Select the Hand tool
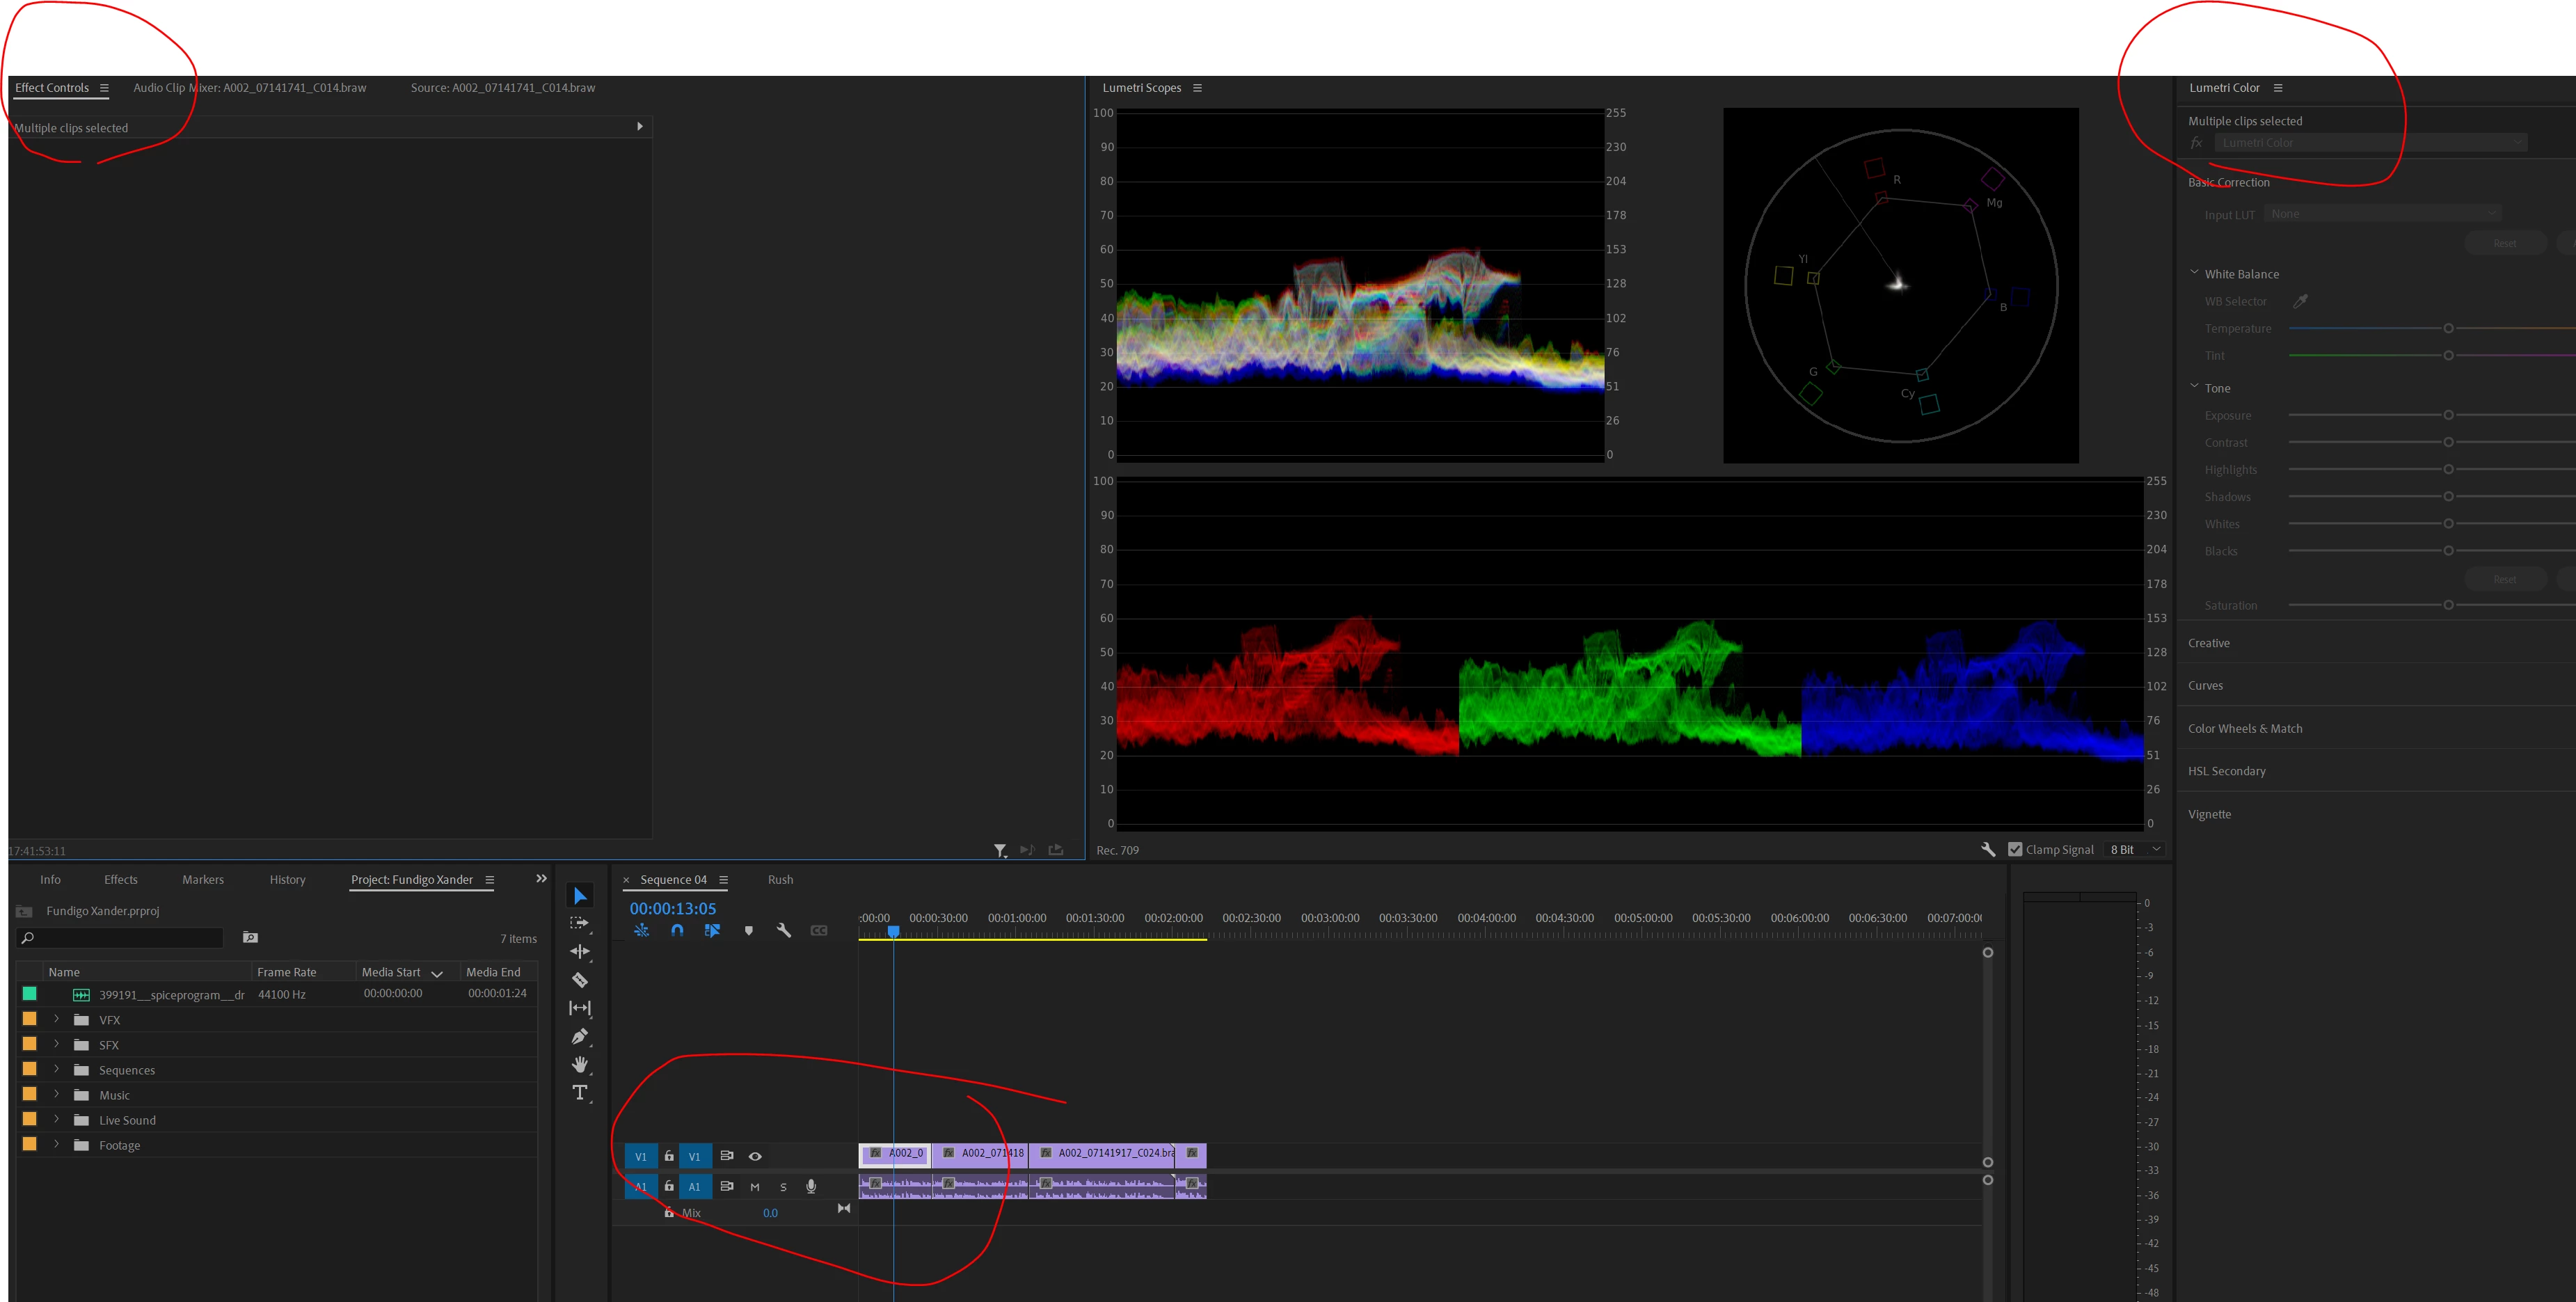 [579, 1064]
